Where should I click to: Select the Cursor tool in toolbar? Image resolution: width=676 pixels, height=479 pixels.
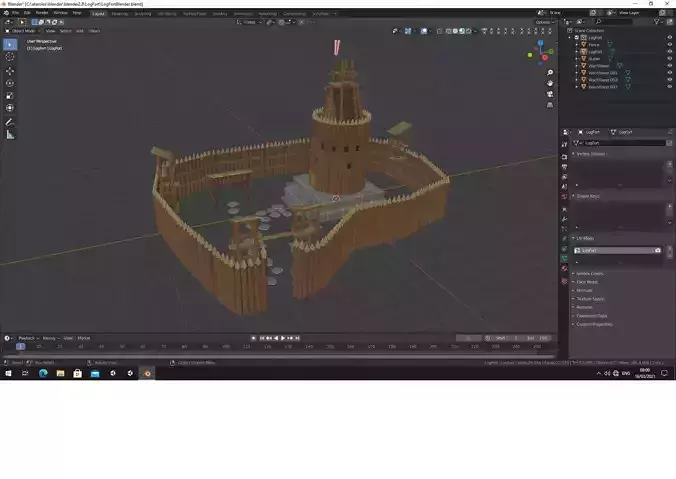click(x=10, y=57)
